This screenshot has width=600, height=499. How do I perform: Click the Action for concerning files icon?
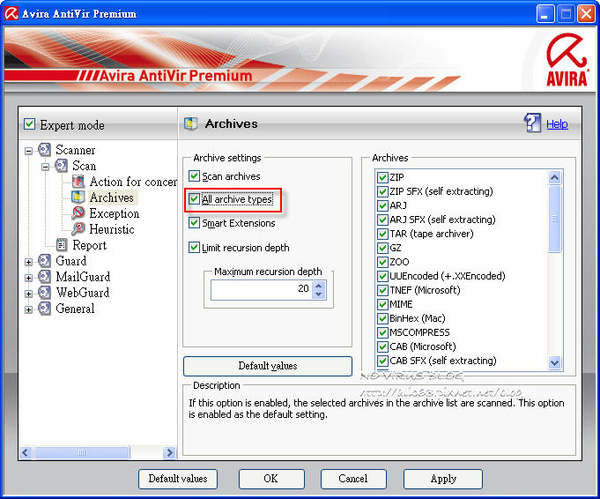pos(78,181)
